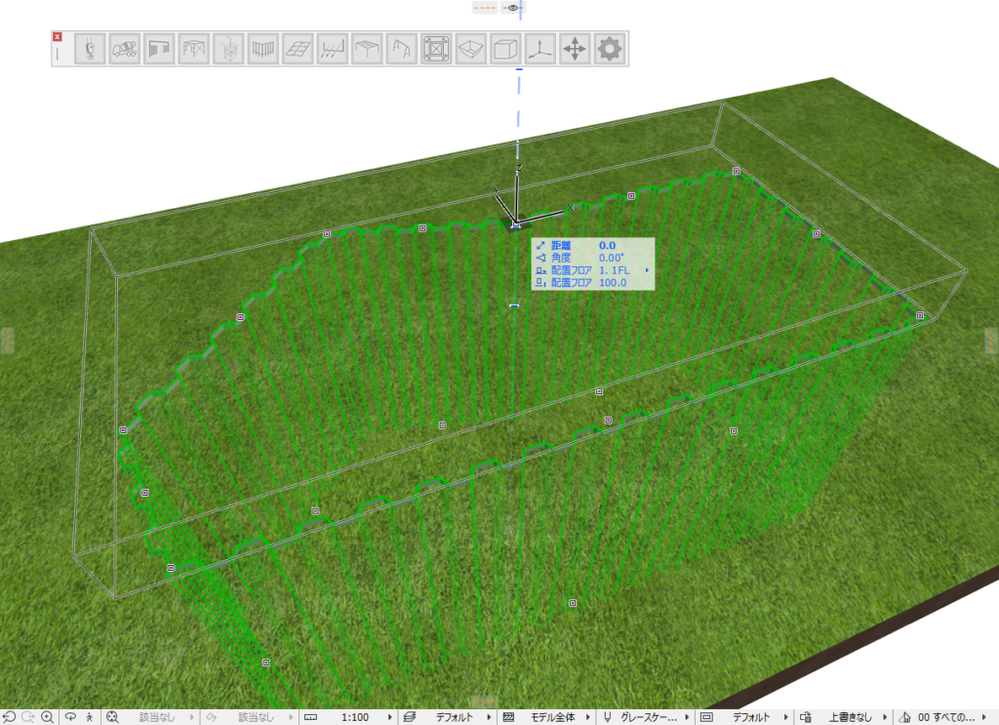Expand the 配置フロア 1. 1FL tracker arrow
The width and height of the screenshot is (999, 725).
[x=647, y=270]
